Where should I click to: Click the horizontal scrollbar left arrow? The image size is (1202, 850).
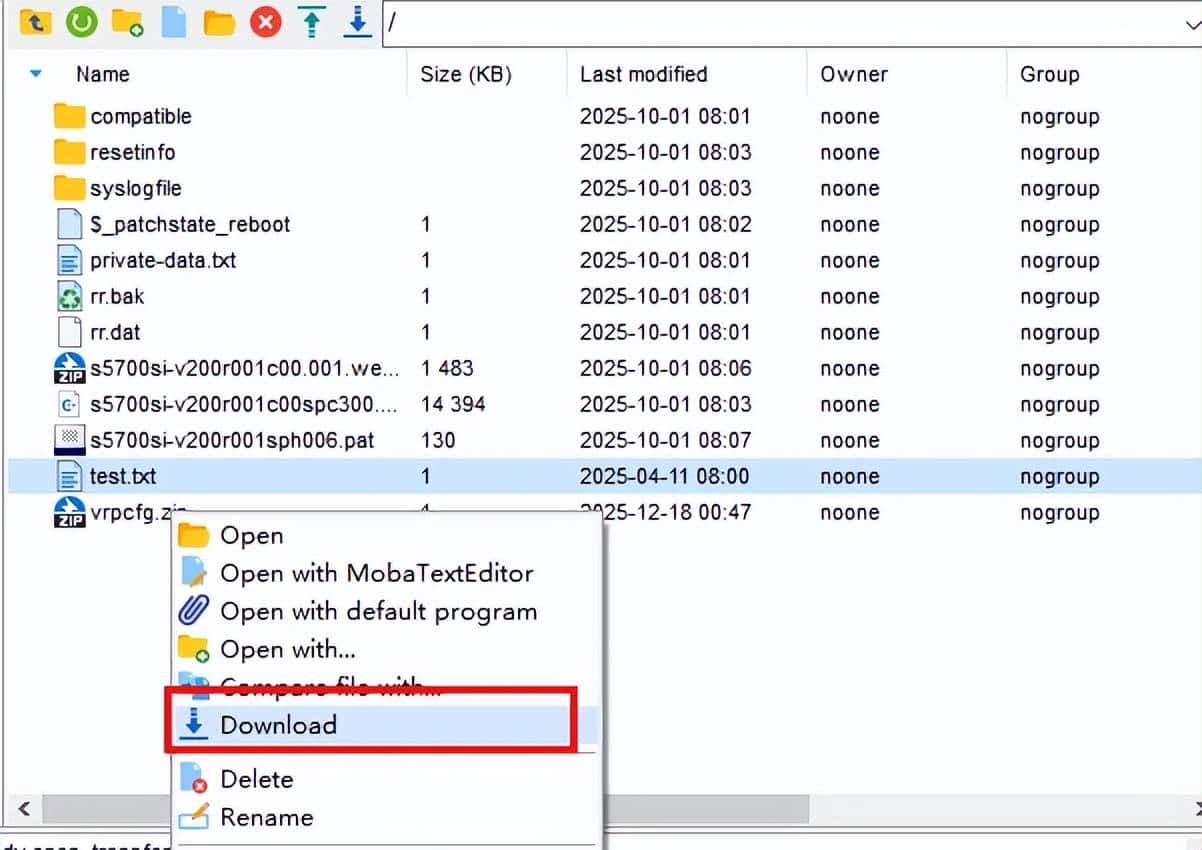click(x=23, y=808)
